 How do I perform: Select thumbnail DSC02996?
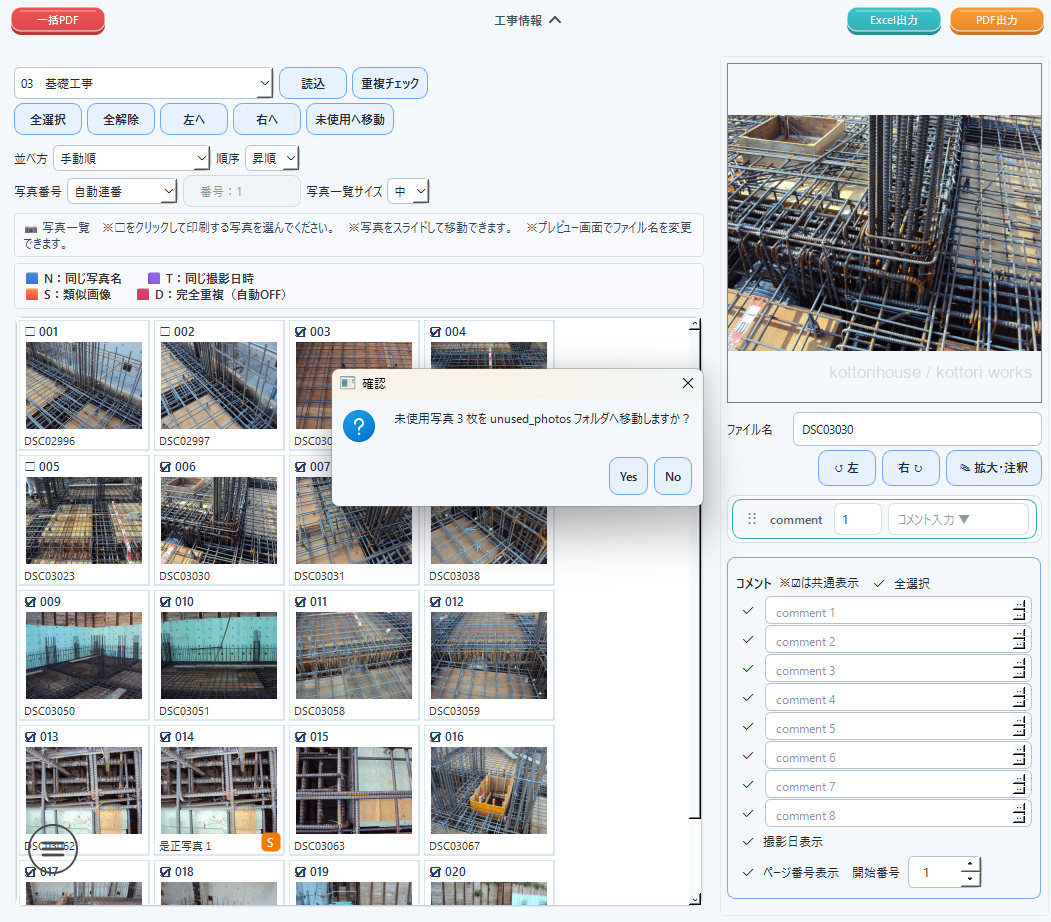point(84,385)
